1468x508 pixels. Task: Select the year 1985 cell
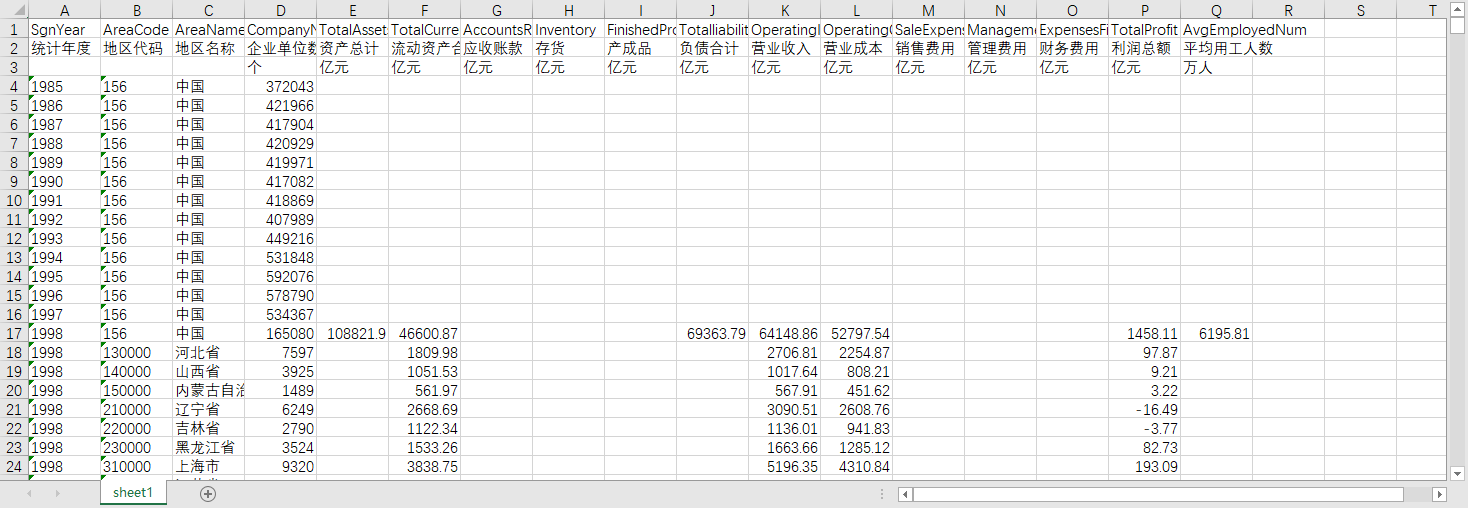[x=65, y=86]
